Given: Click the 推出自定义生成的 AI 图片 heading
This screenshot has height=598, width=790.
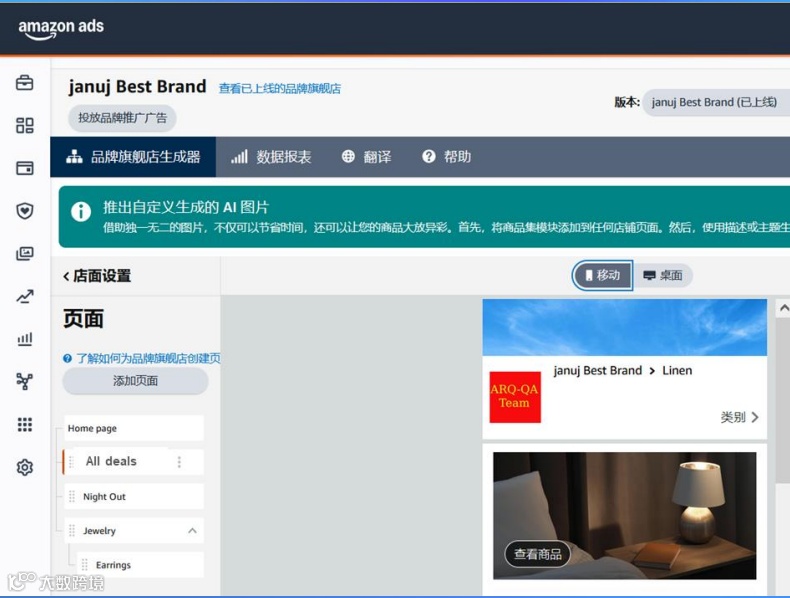Looking at the screenshot, I should pyautogui.click(x=186, y=207).
